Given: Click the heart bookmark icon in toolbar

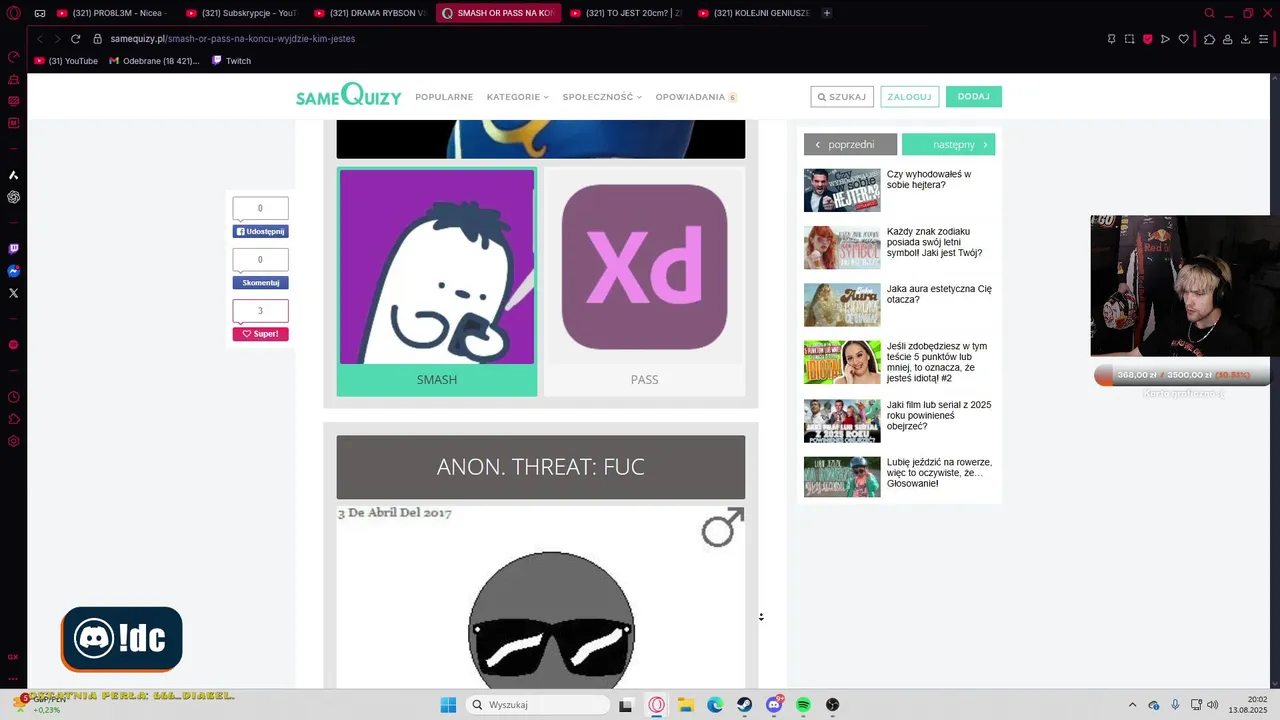Looking at the screenshot, I should [1183, 39].
